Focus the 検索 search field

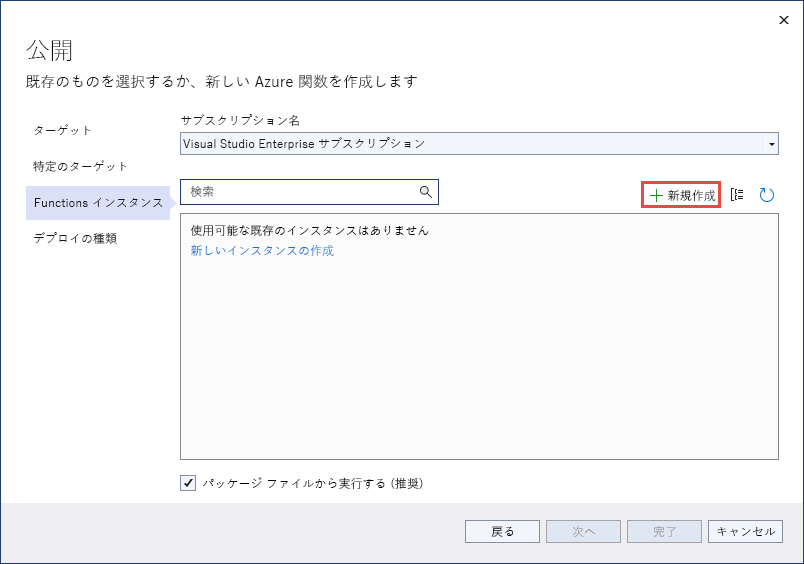point(309,192)
